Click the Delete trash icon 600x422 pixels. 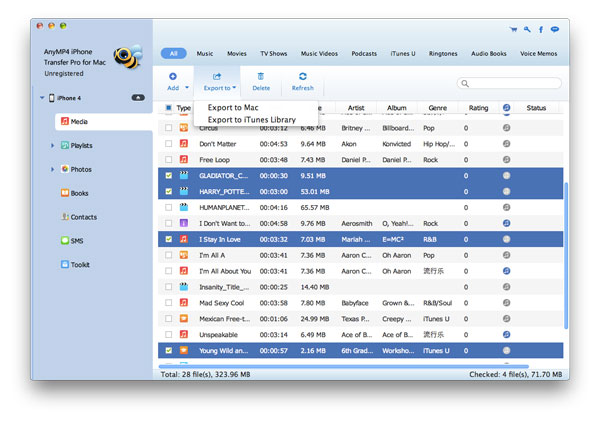(261, 77)
